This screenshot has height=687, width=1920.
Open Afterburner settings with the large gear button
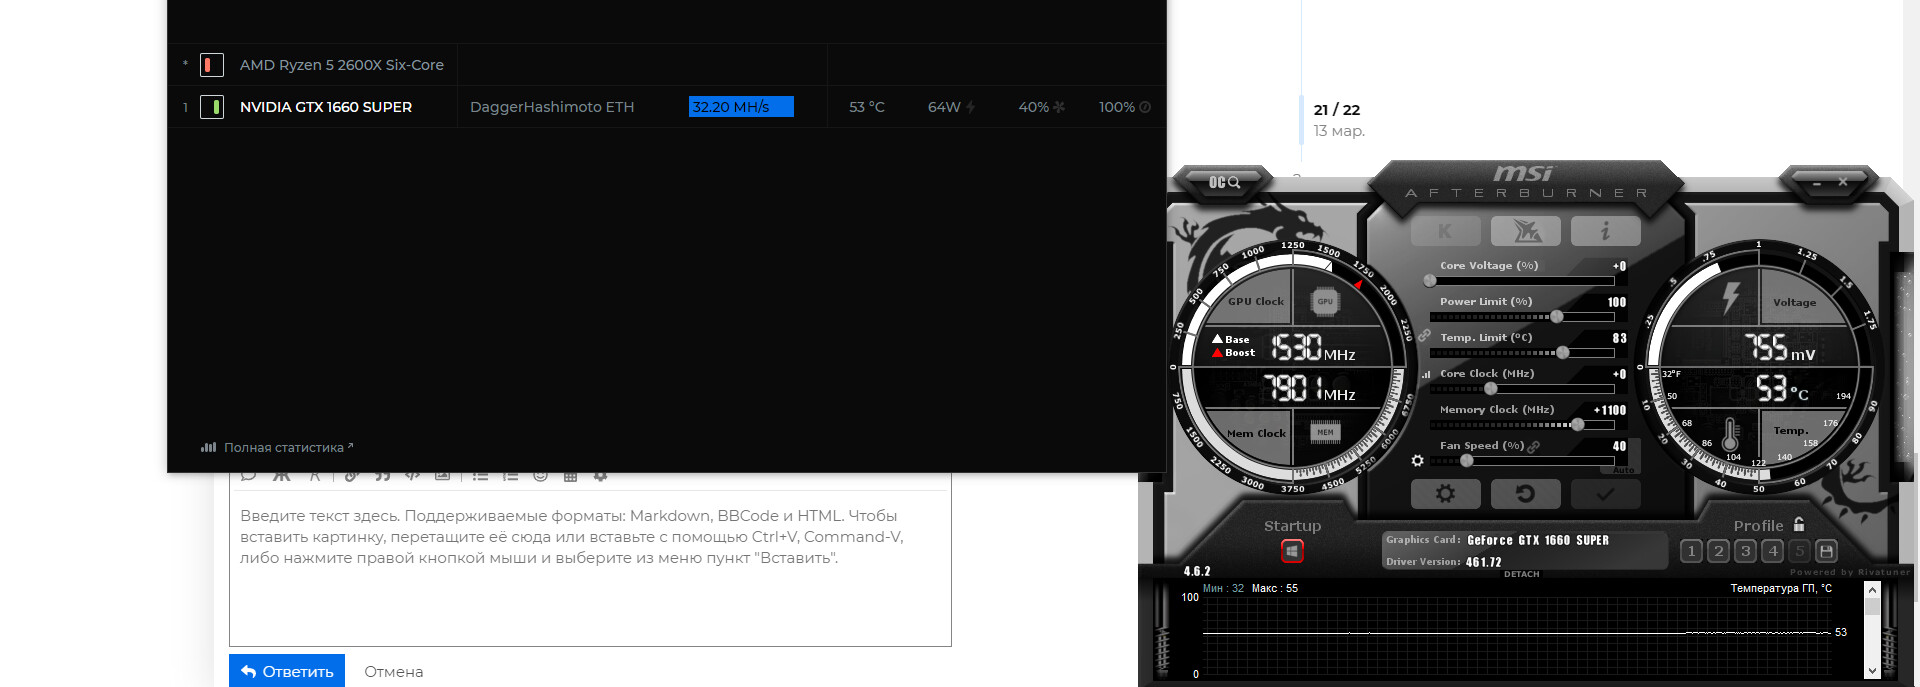coord(1445,493)
